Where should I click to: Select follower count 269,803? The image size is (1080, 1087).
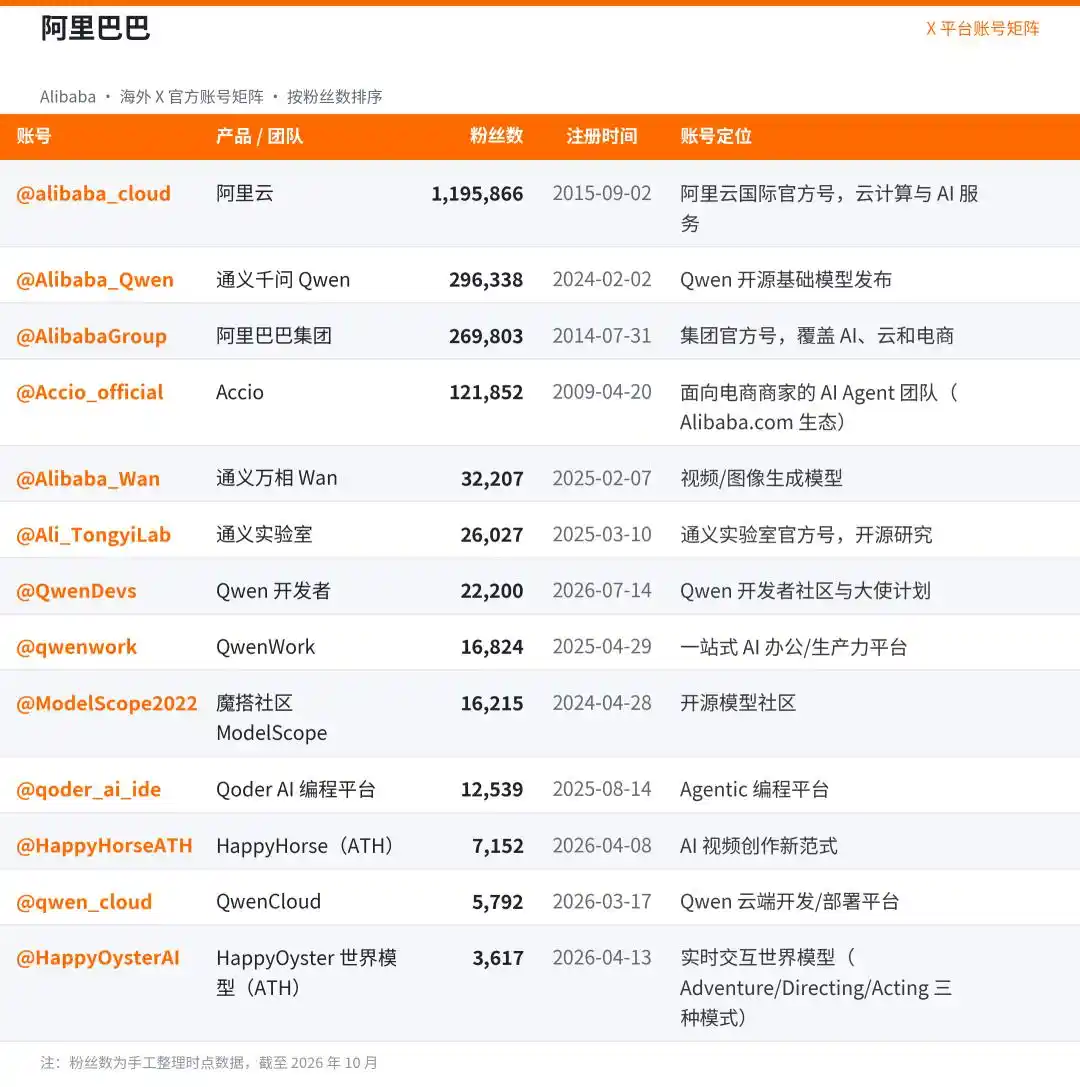[x=486, y=336]
